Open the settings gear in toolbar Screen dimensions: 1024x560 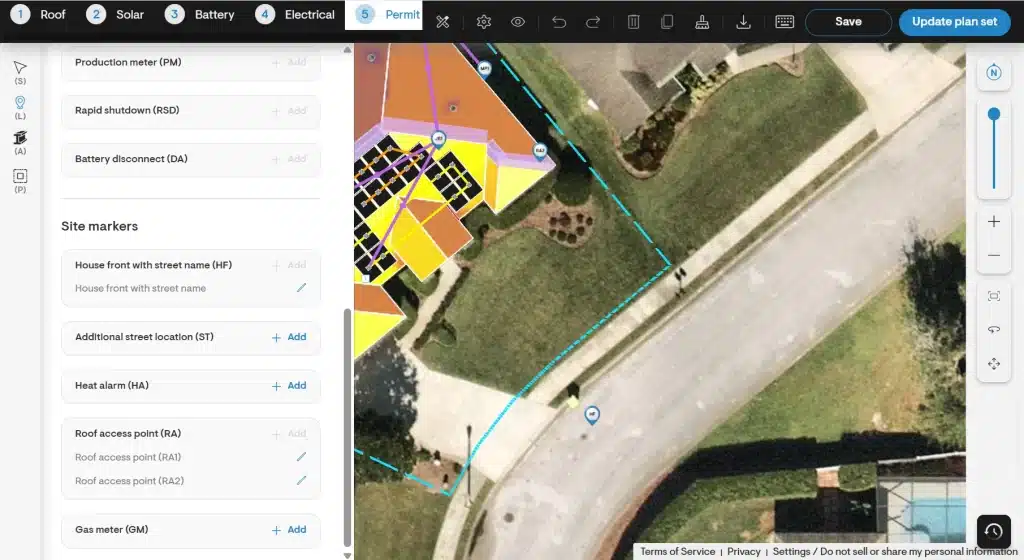coord(484,22)
